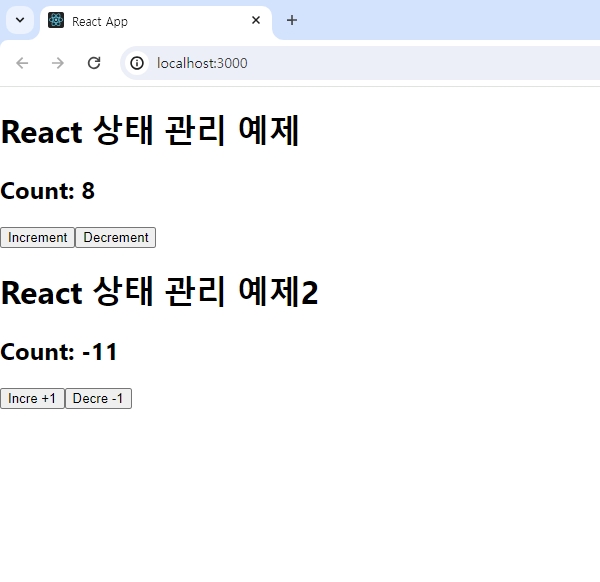Screen dimensions: 600x582
Task: Reload the localhost page
Action: pos(94,63)
